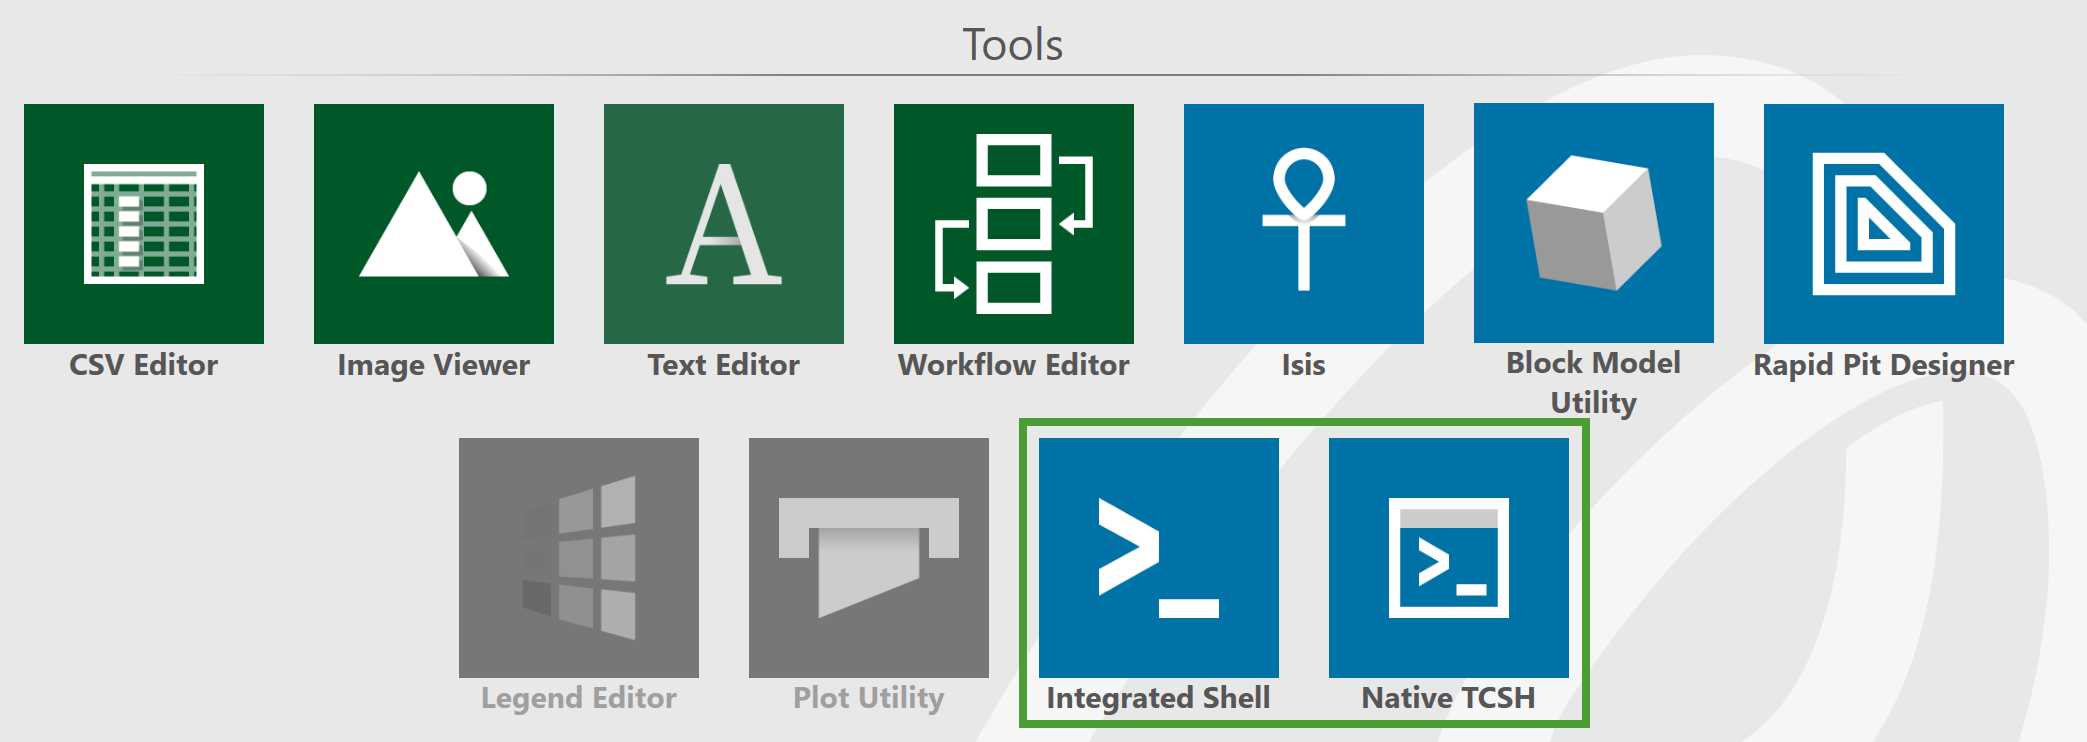This screenshot has width=2087, height=742.
Task: Open the CSV Editor spreadsheet icon
Action: coord(144,223)
